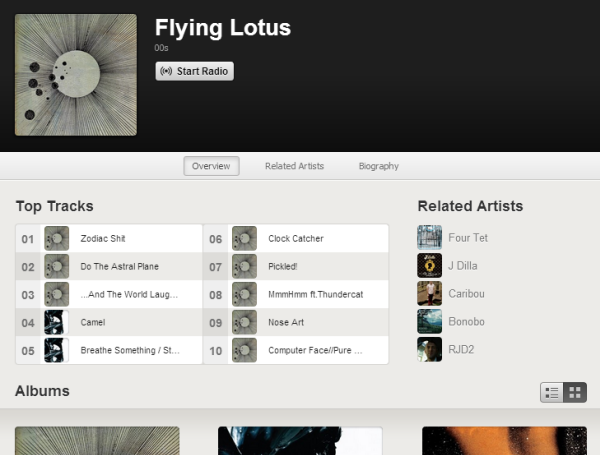Click Zodiac Shit track artwork
This screenshot has width=600, height=455.
pos(57,239)
